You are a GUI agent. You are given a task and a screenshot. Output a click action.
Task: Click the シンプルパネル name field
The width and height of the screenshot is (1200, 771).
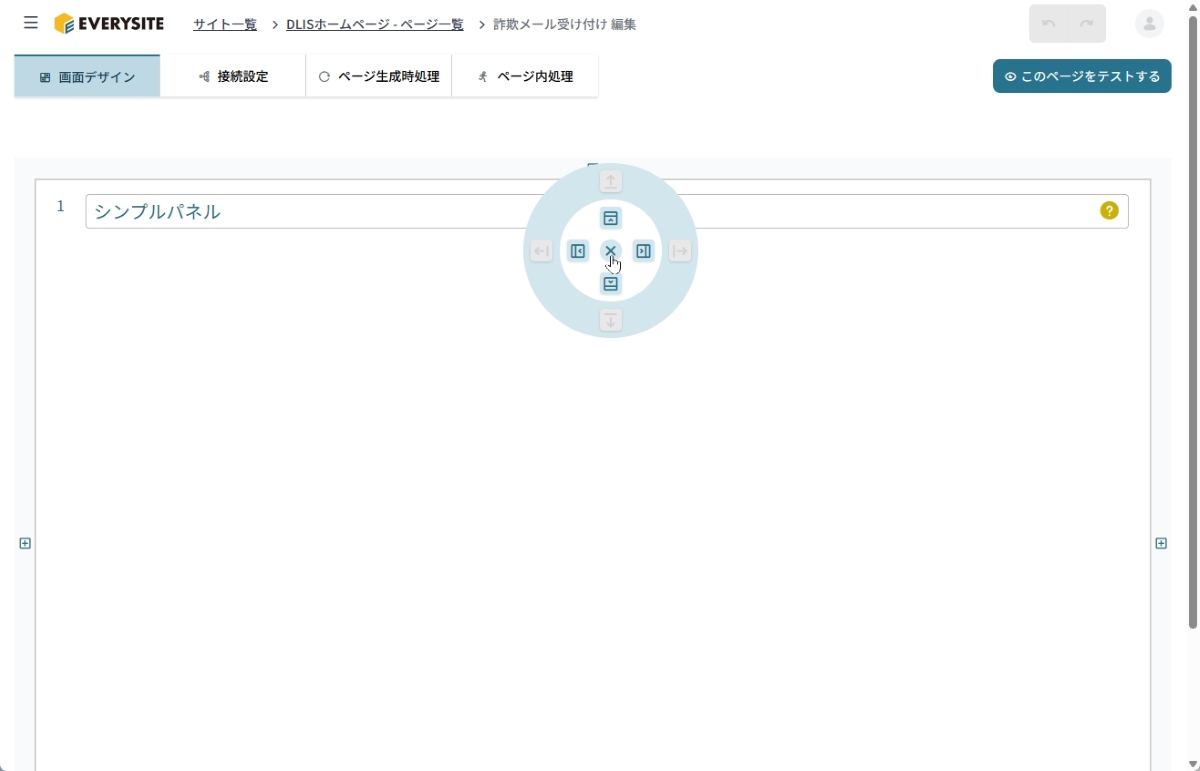pyautogui.click(x=607, y=211)
